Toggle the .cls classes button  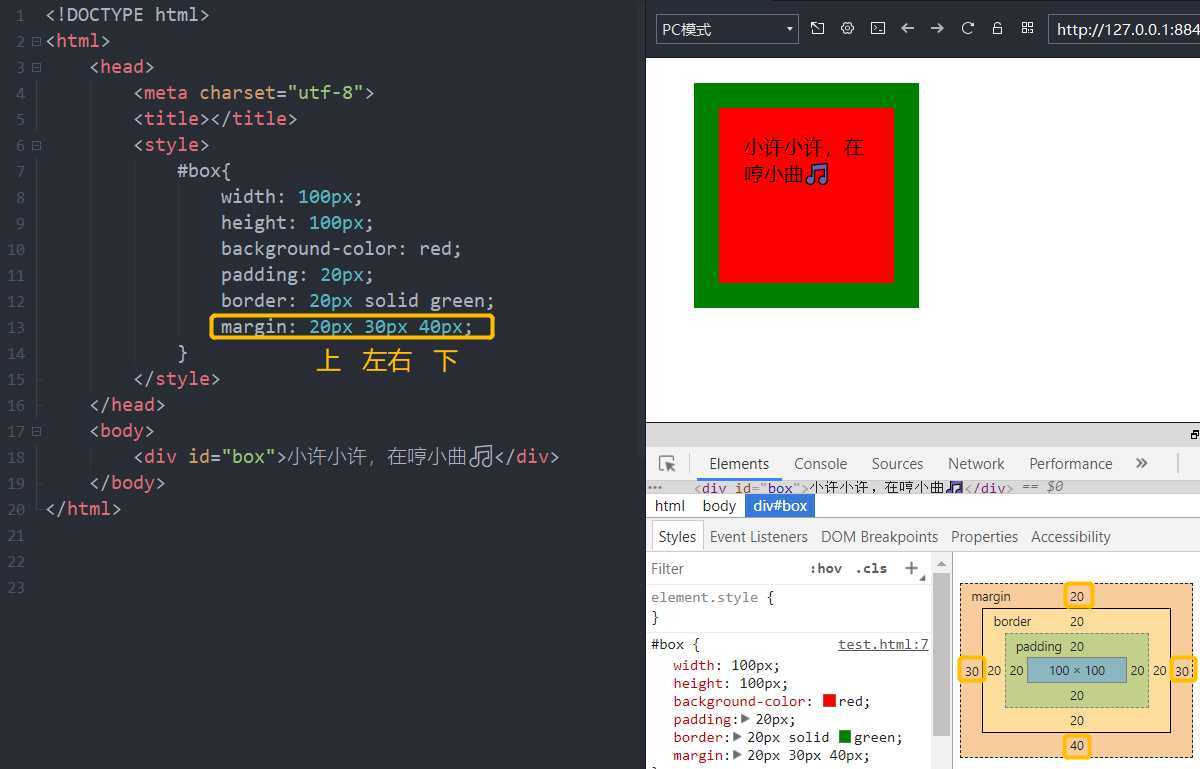[x=871, y=568]
